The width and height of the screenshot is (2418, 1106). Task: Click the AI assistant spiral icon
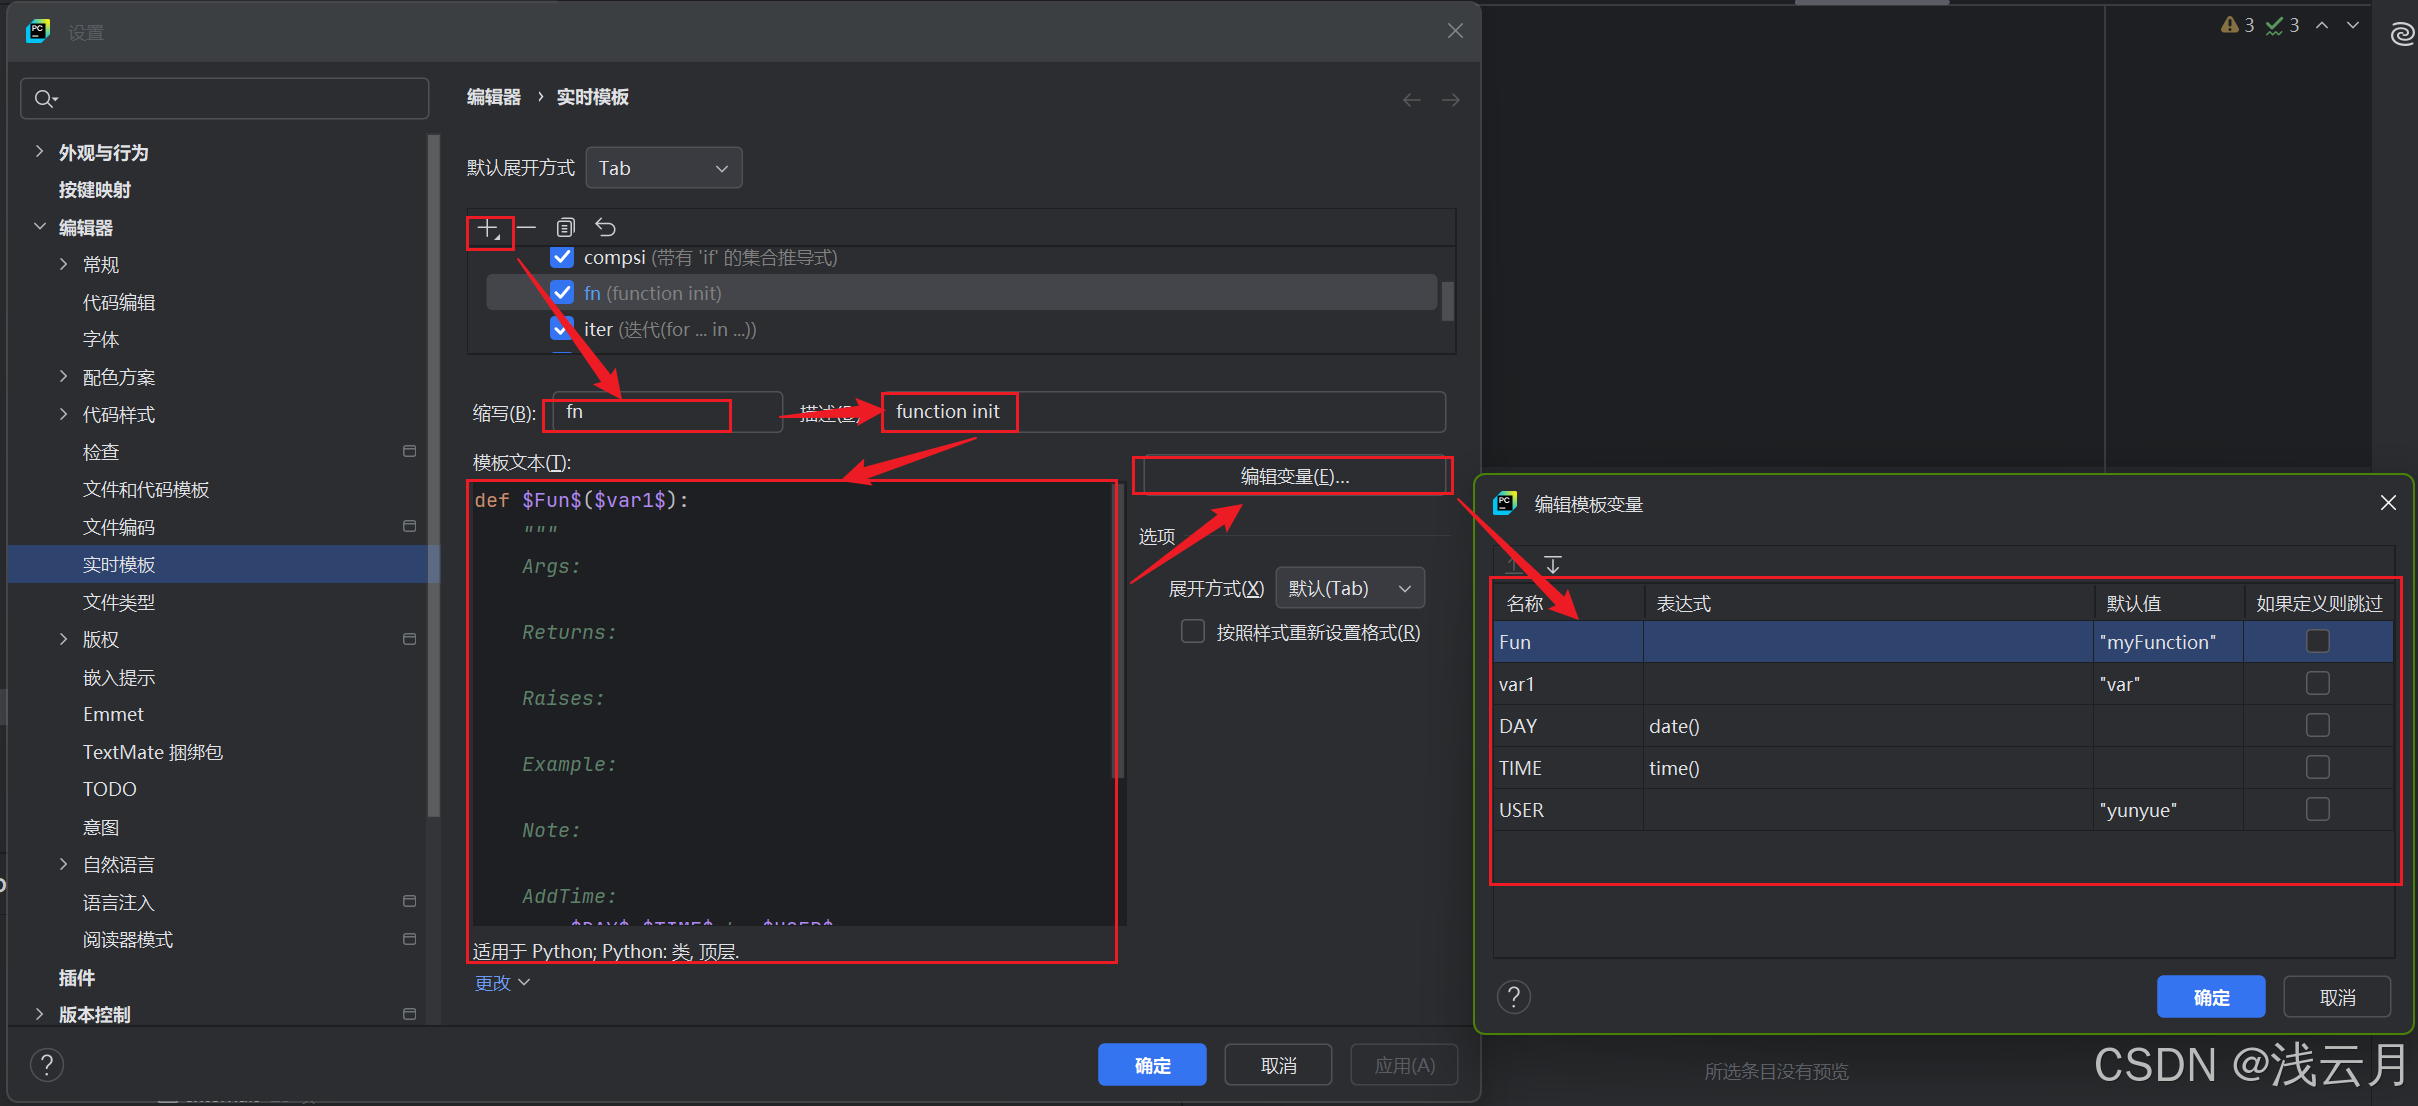(x=2402, y=34)
